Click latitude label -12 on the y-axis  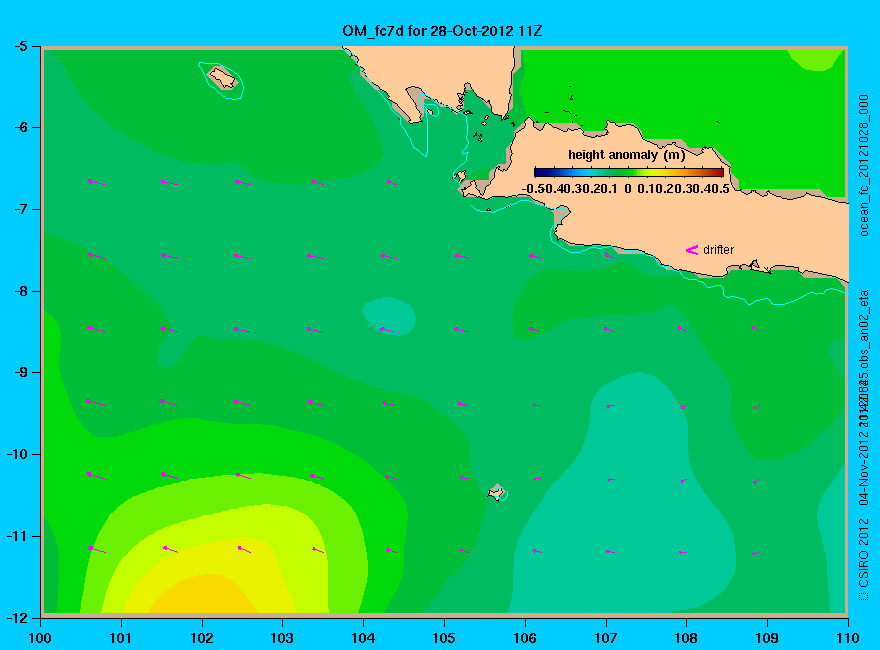pos(17,617)
